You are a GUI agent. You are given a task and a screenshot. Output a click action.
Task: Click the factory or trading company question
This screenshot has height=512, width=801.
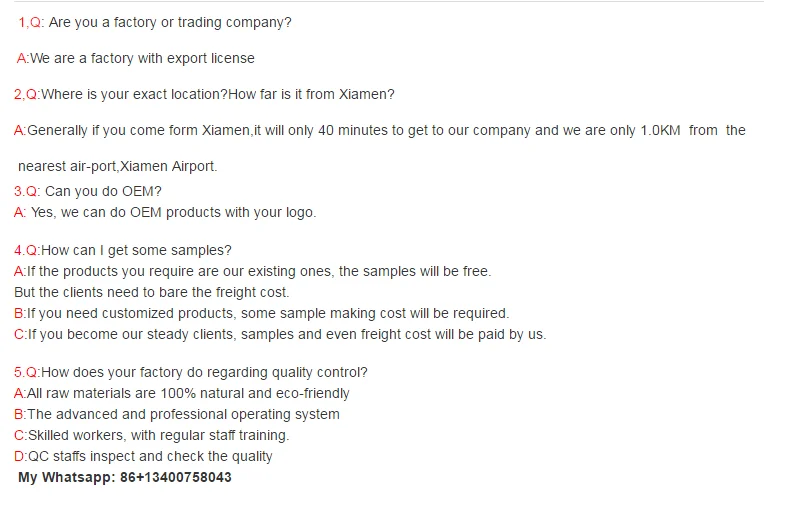169,22
